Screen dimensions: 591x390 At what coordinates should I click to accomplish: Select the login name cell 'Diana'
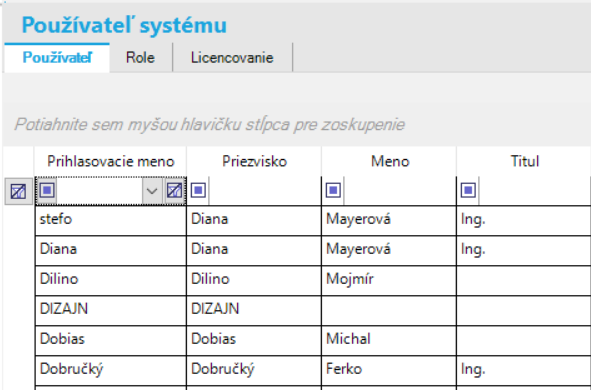[x=110, y=251]
